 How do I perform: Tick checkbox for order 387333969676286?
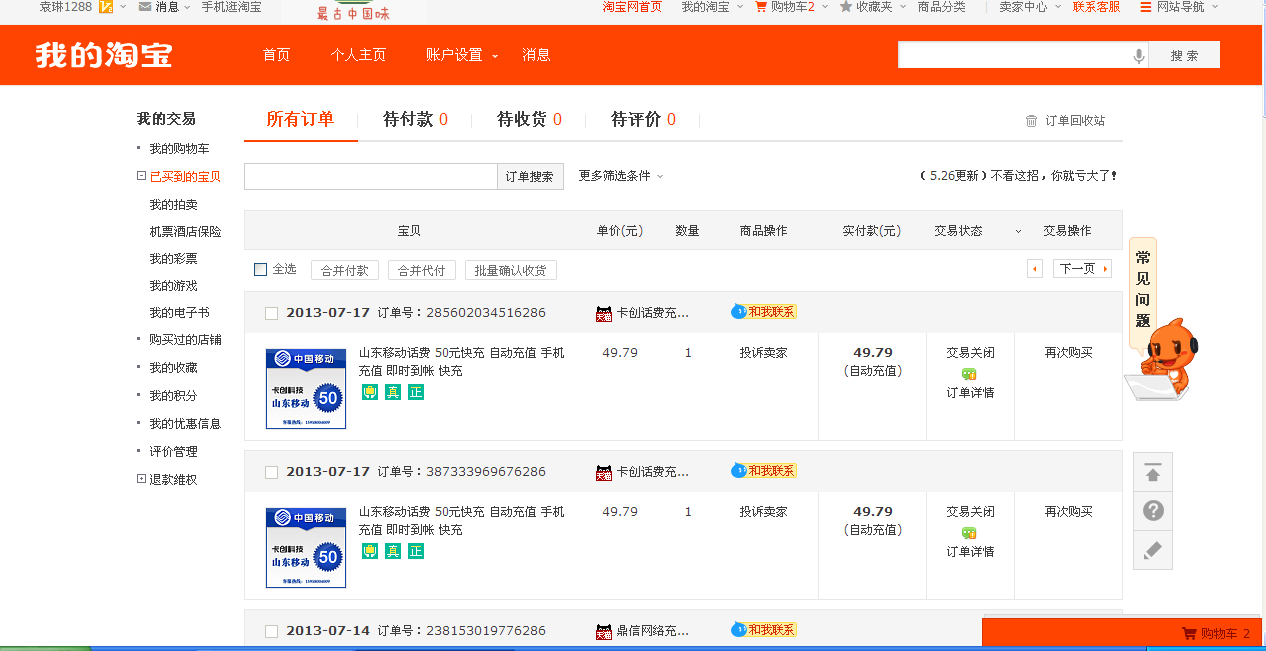[x=271, y=472]
